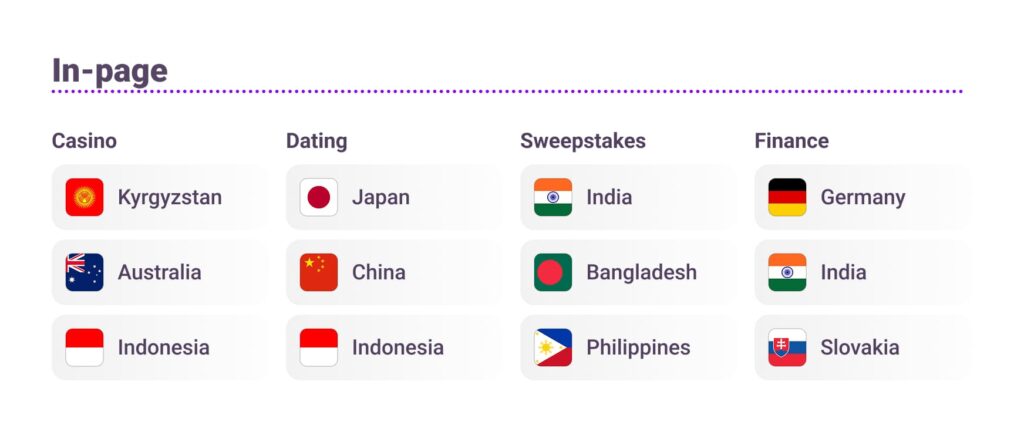The image size is (1024, 432).
Task: Choose India label under Finance
Action: [x=843, y=272]
